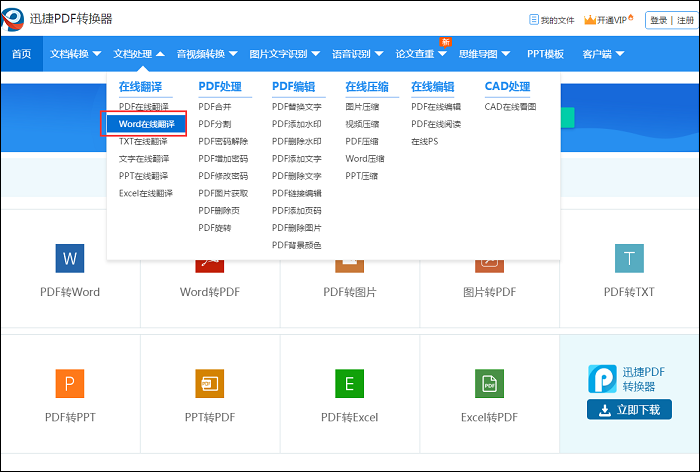Screen dimensions: 700x472
Task: Choose PDF修改密码 from the menu
Action: point(223,176)
